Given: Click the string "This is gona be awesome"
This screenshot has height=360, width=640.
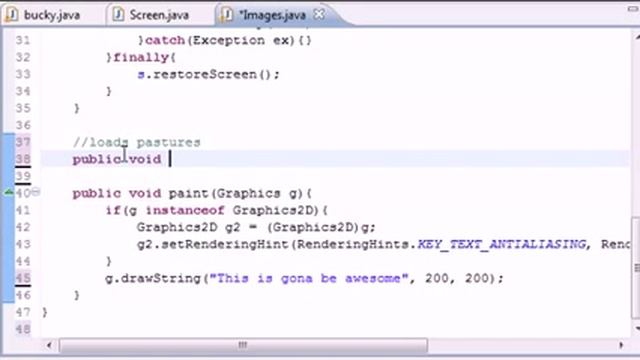Looking at the screenshot, I should (309, 278).
